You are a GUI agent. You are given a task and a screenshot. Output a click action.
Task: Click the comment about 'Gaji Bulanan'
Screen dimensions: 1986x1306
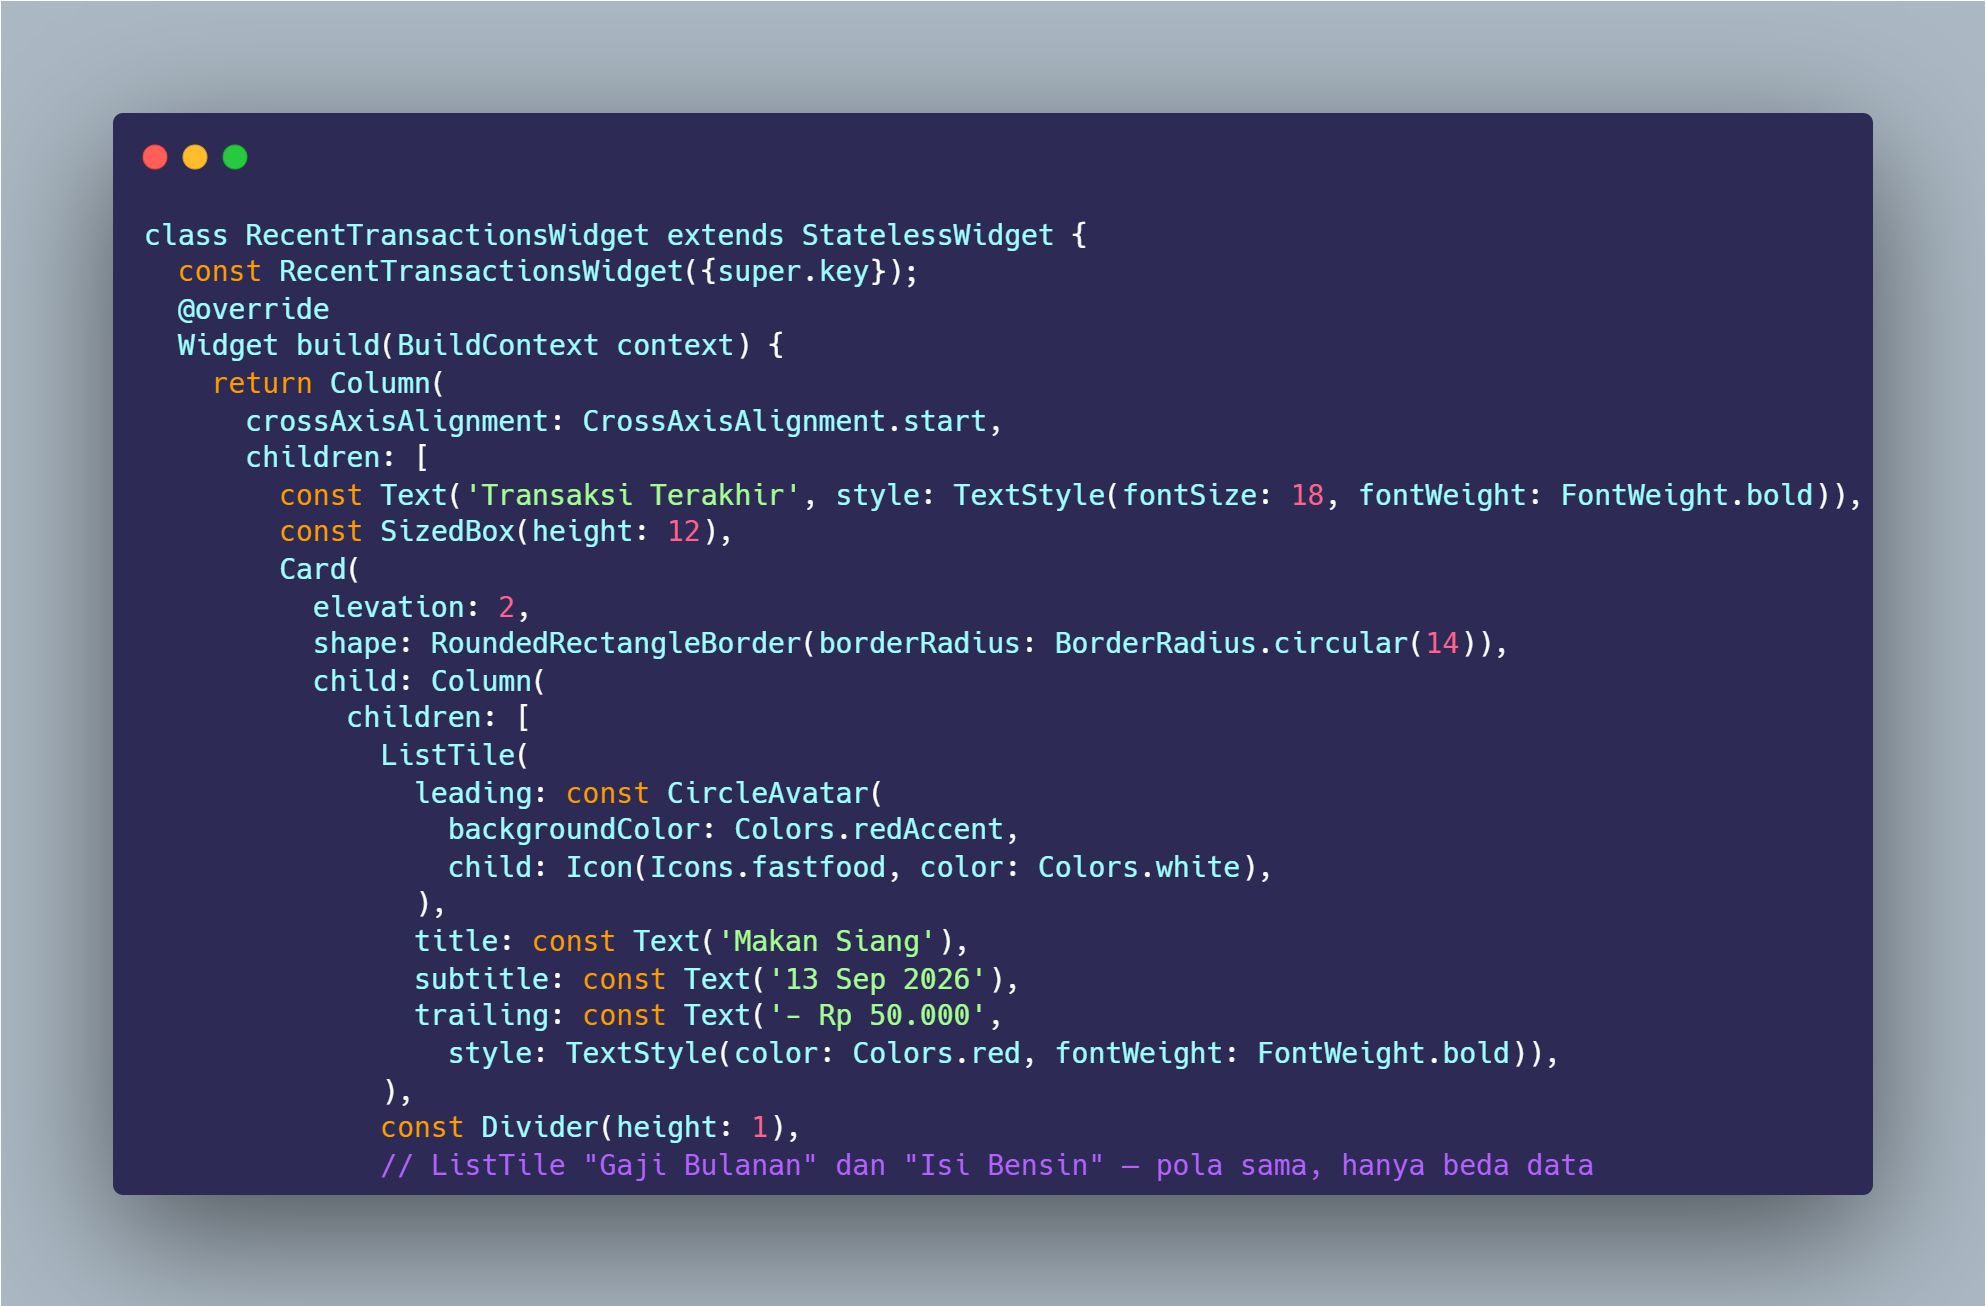point(987,1165)
